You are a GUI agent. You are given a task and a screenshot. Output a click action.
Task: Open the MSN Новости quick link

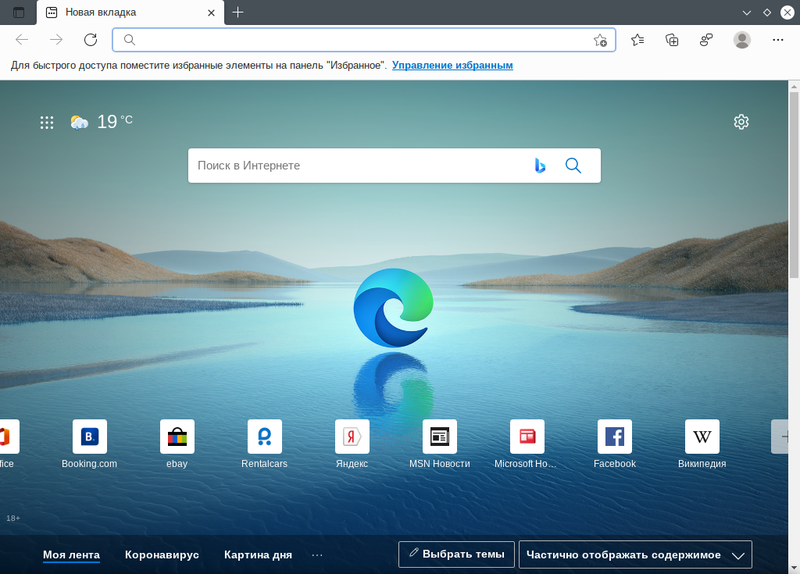pos(440,444)
